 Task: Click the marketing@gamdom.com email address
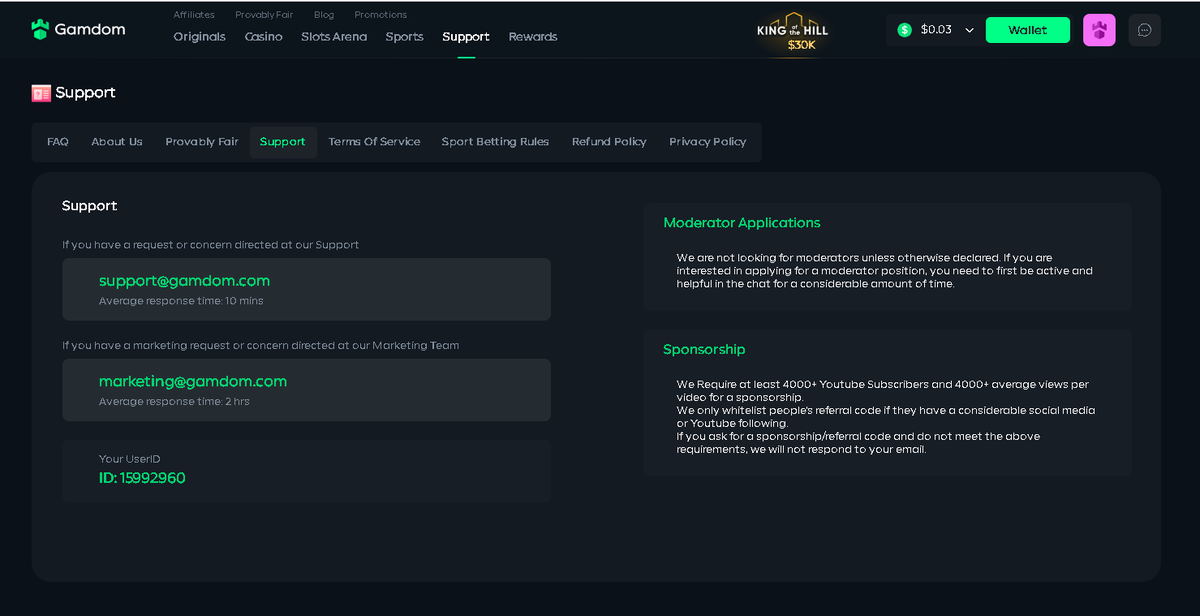[193, 382]
